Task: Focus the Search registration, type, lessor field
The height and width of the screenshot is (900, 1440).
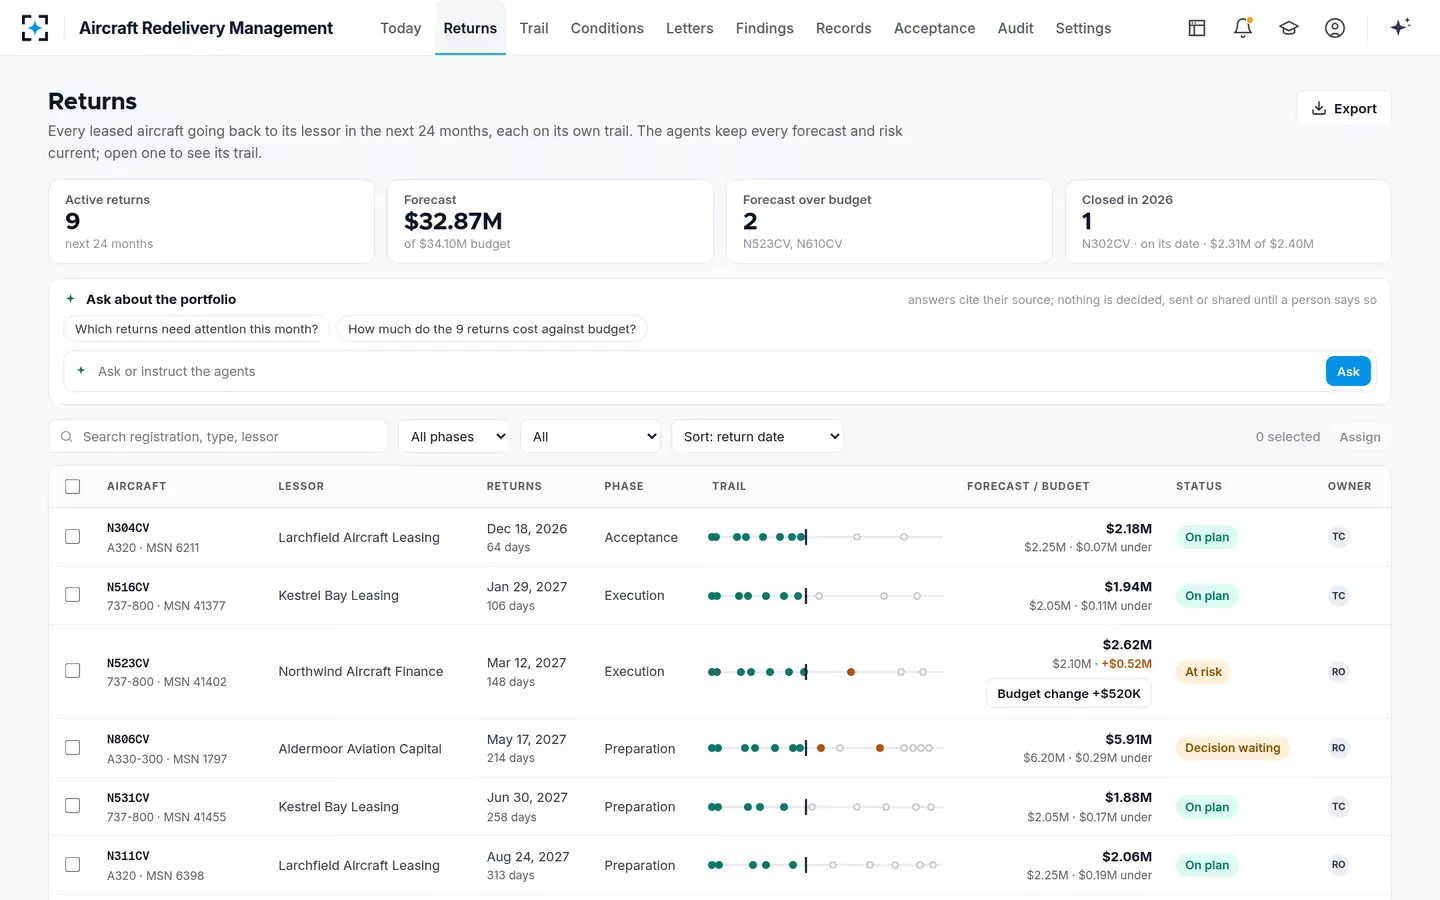Action: click(218, 436)
